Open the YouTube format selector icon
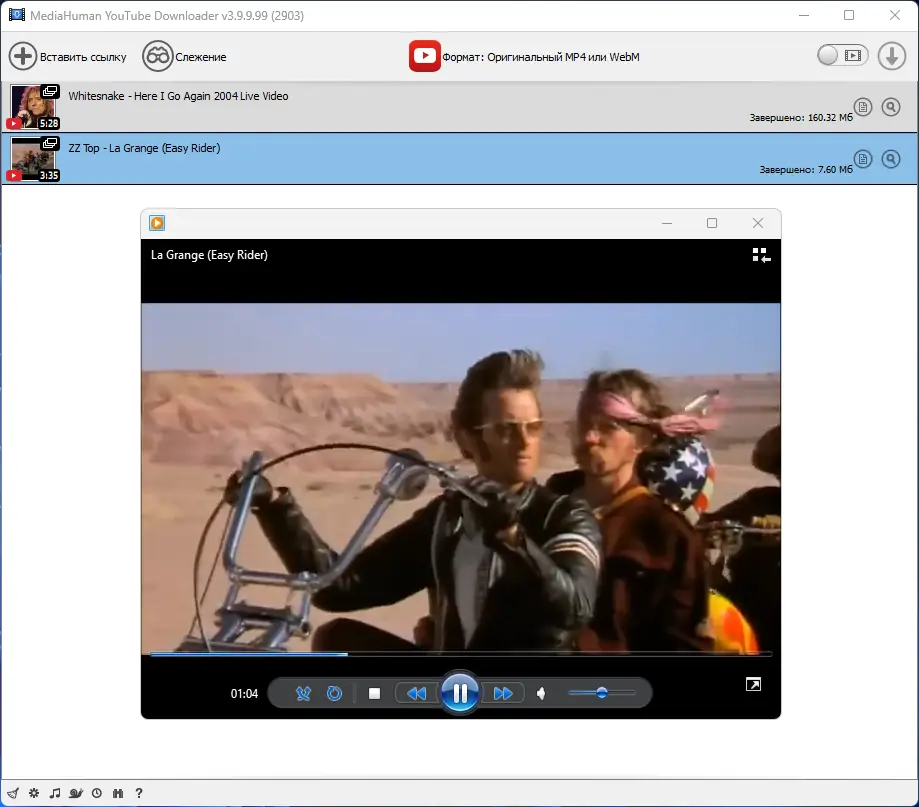 (x=424, y=56)
